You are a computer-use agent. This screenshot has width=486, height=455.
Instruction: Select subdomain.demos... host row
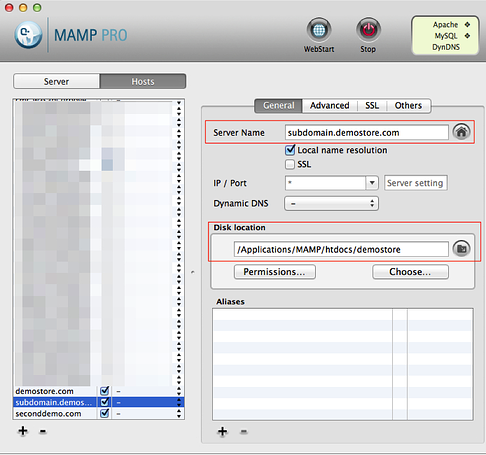pyautogui.click(x=99, y=402)
